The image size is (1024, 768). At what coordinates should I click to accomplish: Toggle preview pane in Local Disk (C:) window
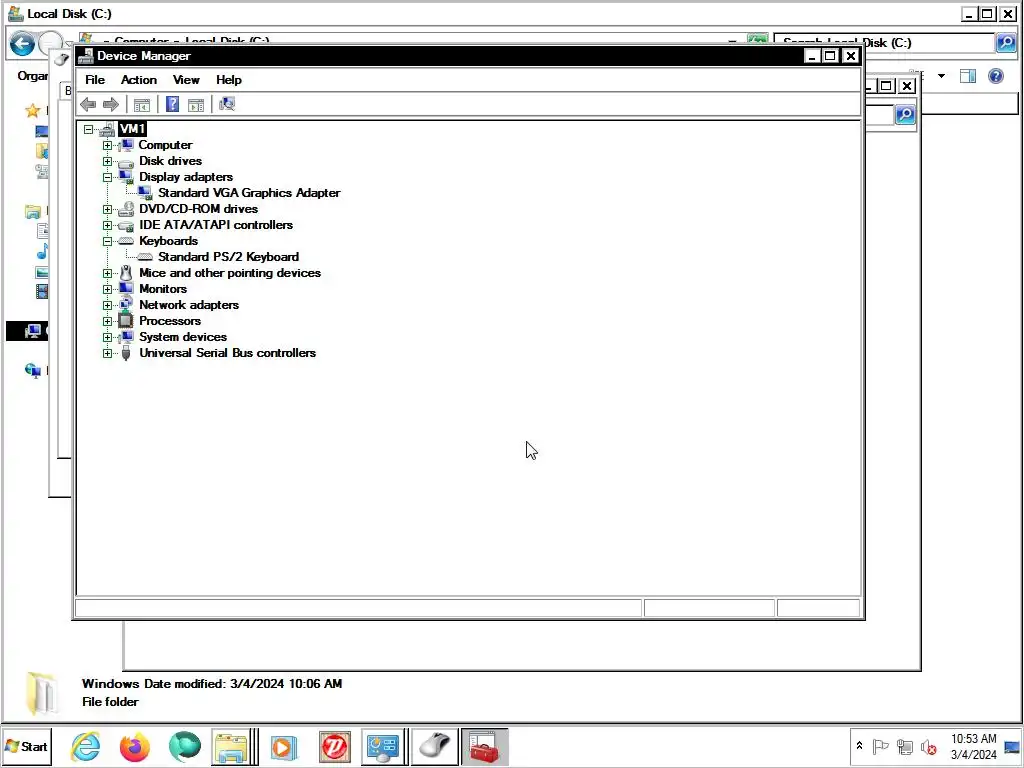[968, 76]
